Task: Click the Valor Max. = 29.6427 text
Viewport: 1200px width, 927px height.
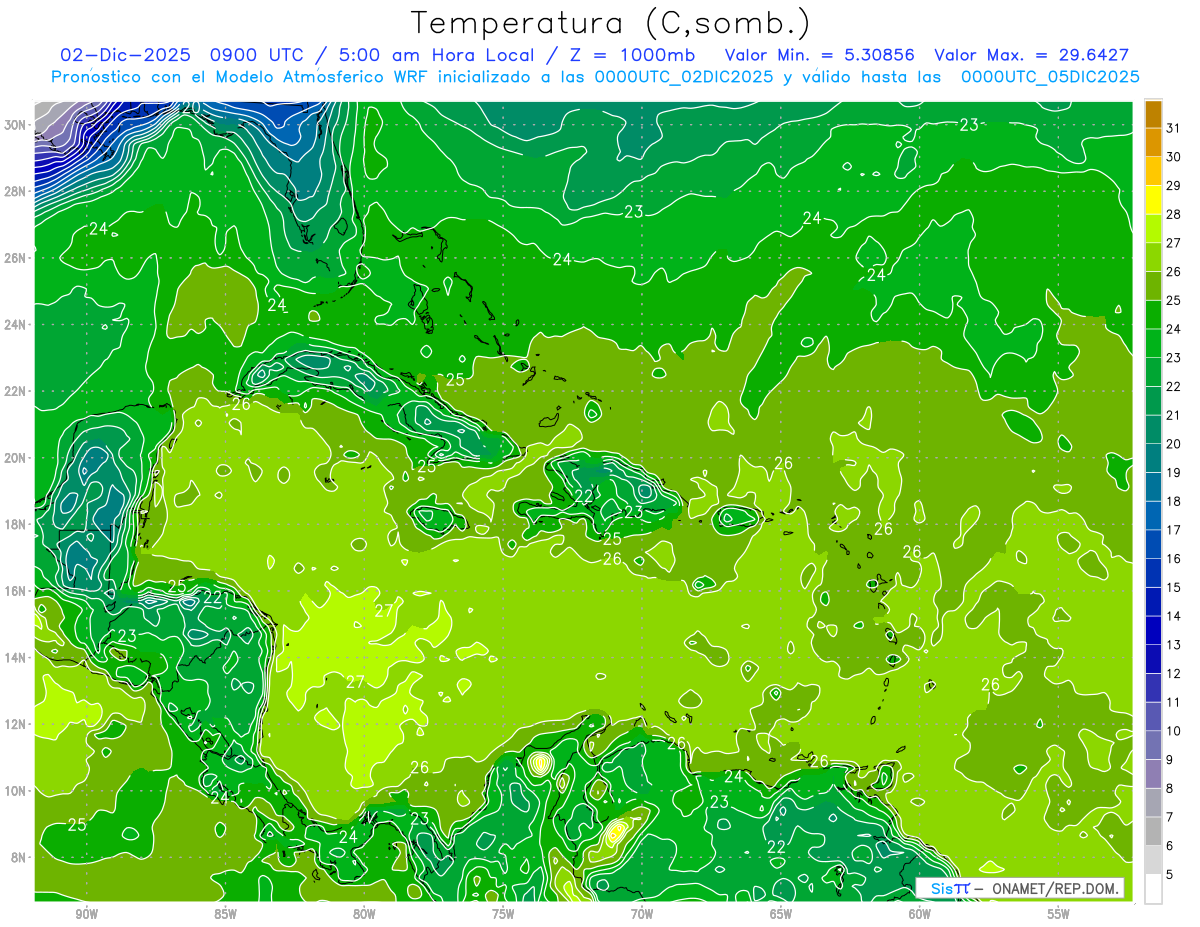Action: click(x=1031, y=55)
